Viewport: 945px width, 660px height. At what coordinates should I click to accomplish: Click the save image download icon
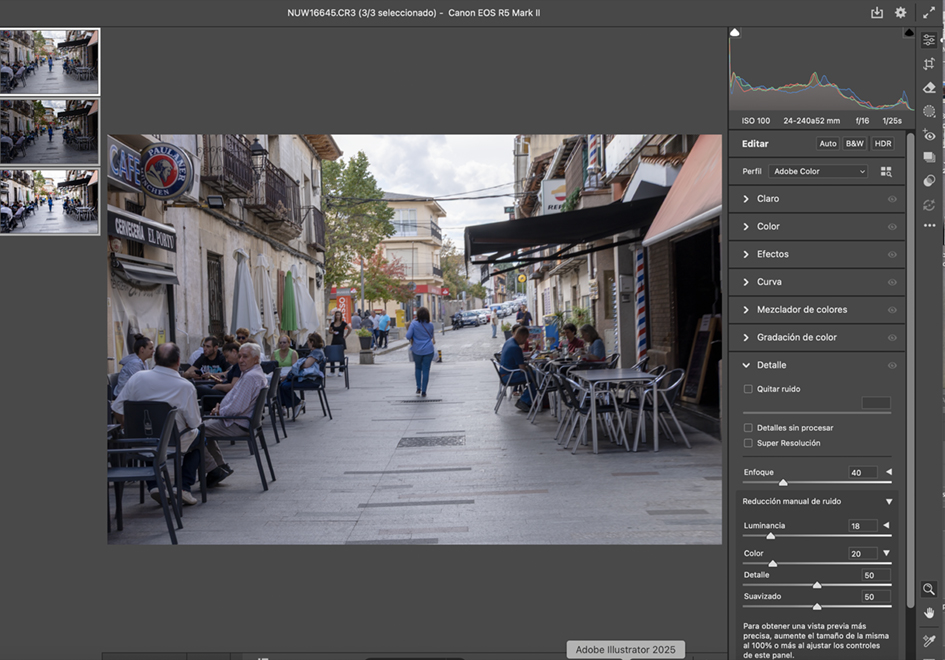coord(877,13)
